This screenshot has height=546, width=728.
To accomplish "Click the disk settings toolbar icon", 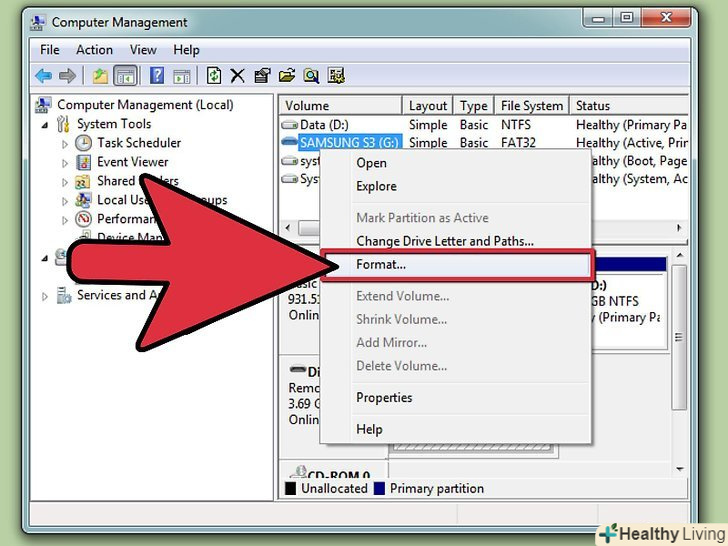I will pyautogui.click(x=336, y=75).
